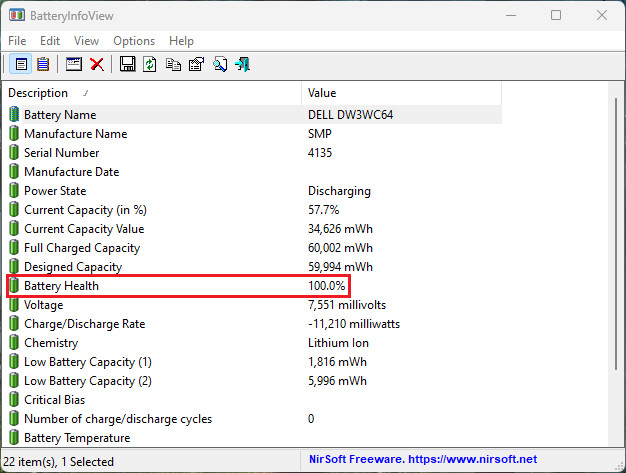Viewport: 626px width, 473px height.
Task: Select the Low Battery Capacity (1) row
Action: (254, 362)
